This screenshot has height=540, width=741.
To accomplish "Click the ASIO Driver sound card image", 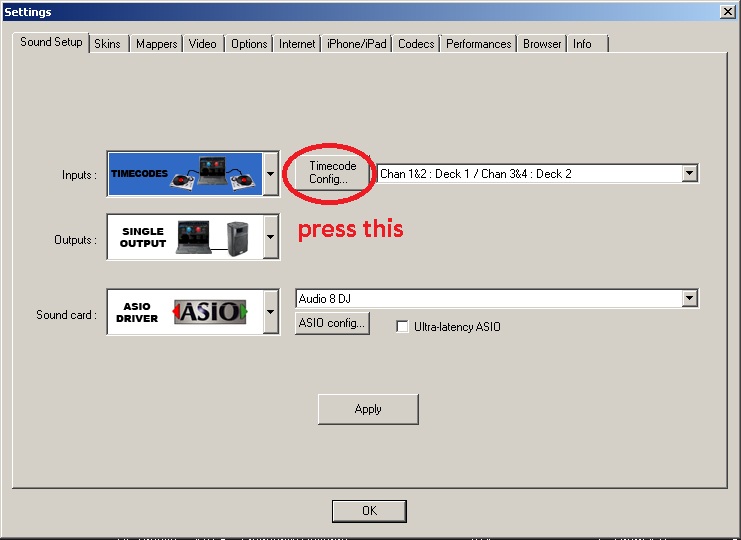I will click(185, 313).
